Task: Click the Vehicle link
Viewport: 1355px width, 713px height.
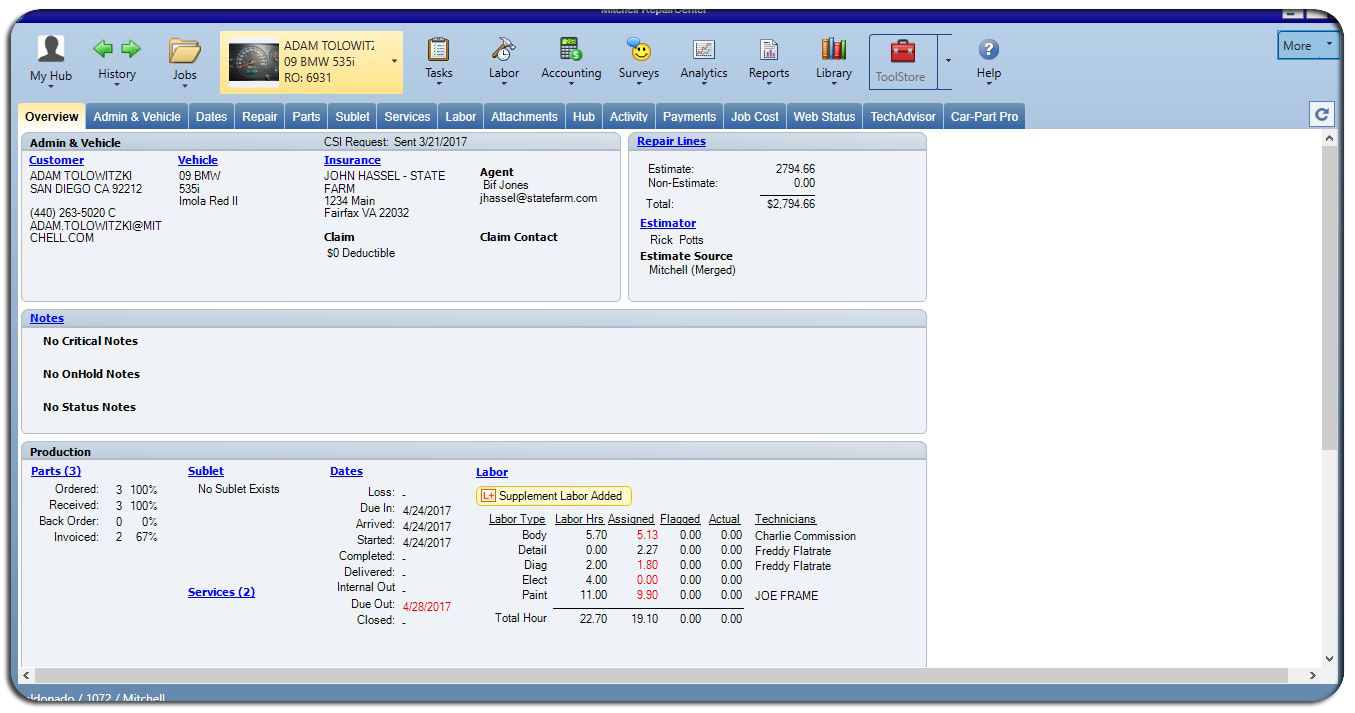Action: [198, 160]
